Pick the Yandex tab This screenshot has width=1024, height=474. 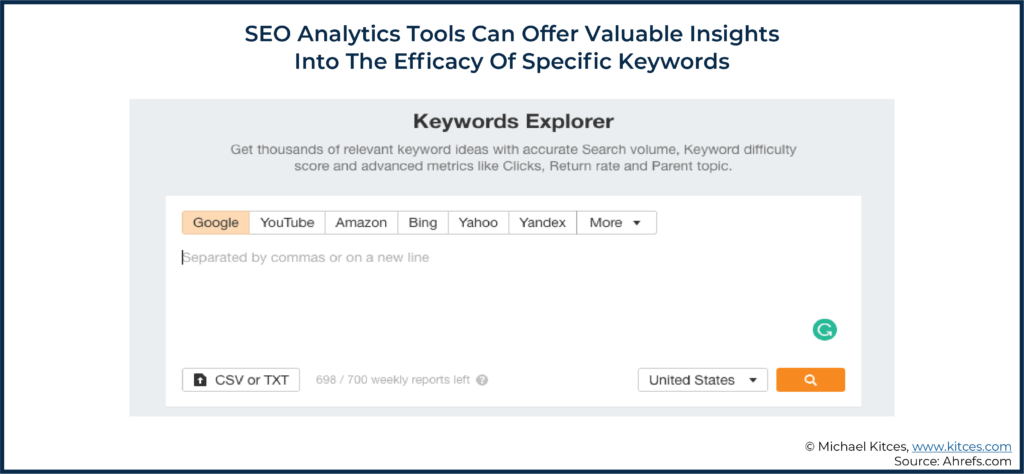pyautogui.click(x=543, y=222)
